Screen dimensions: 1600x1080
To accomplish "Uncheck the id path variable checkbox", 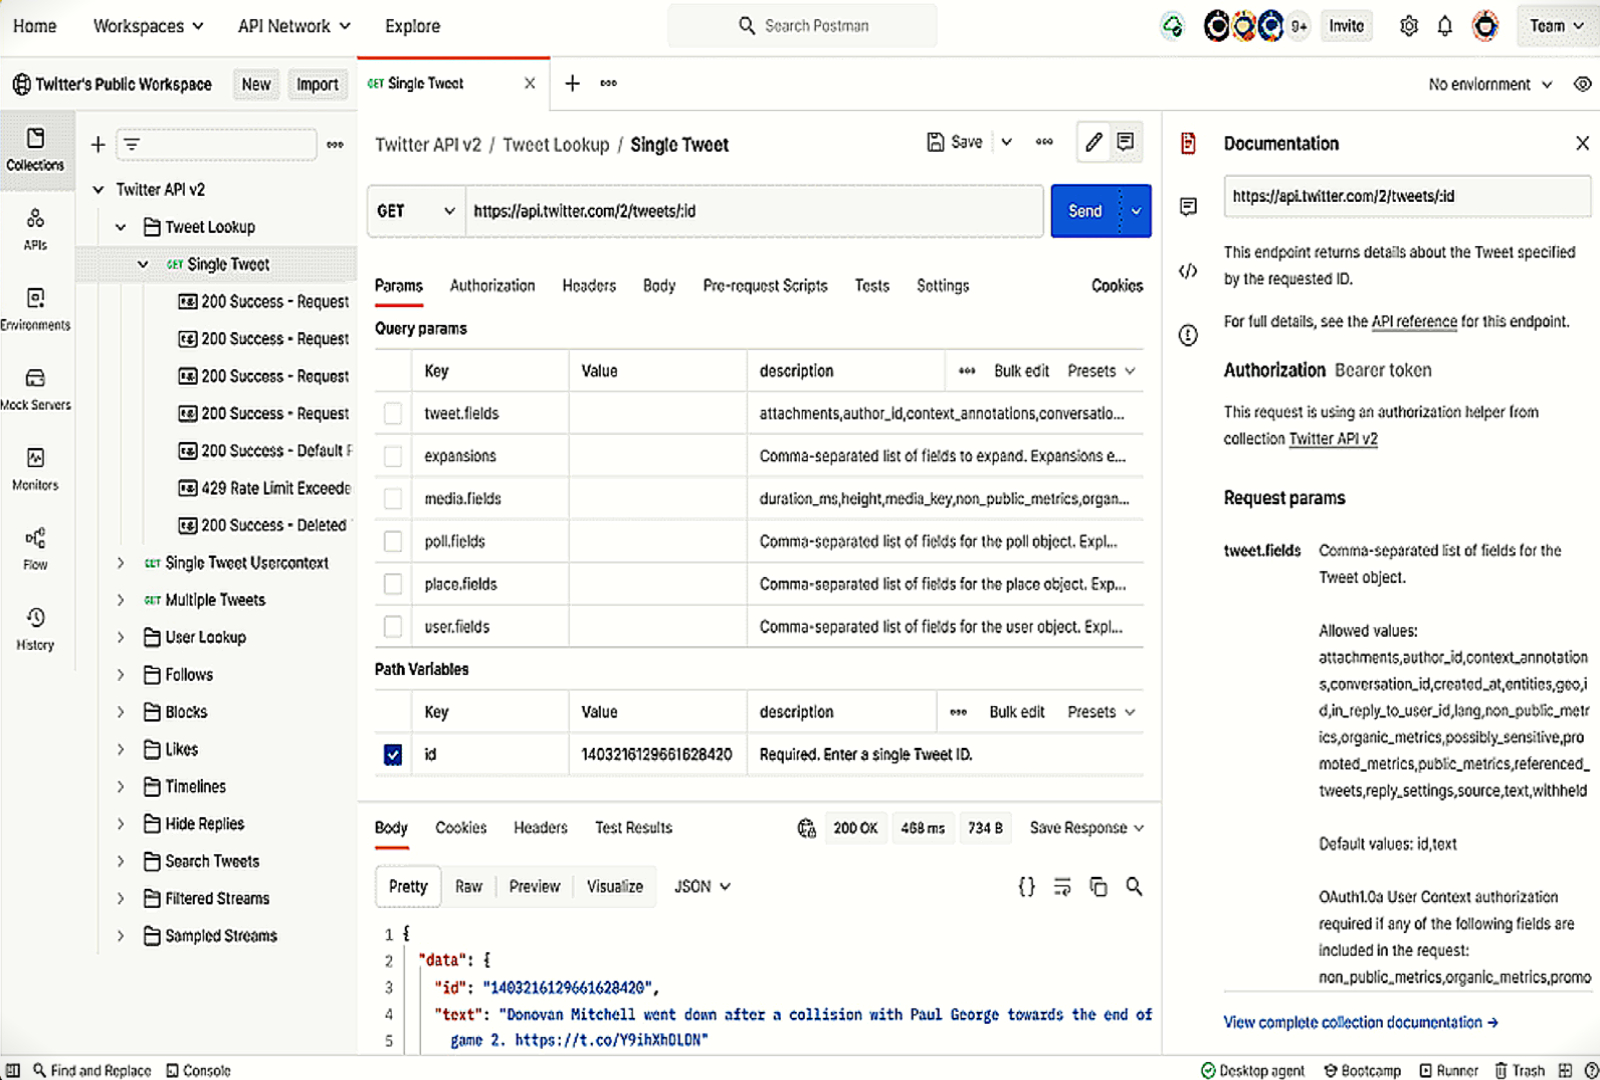I will pos(393,755).
